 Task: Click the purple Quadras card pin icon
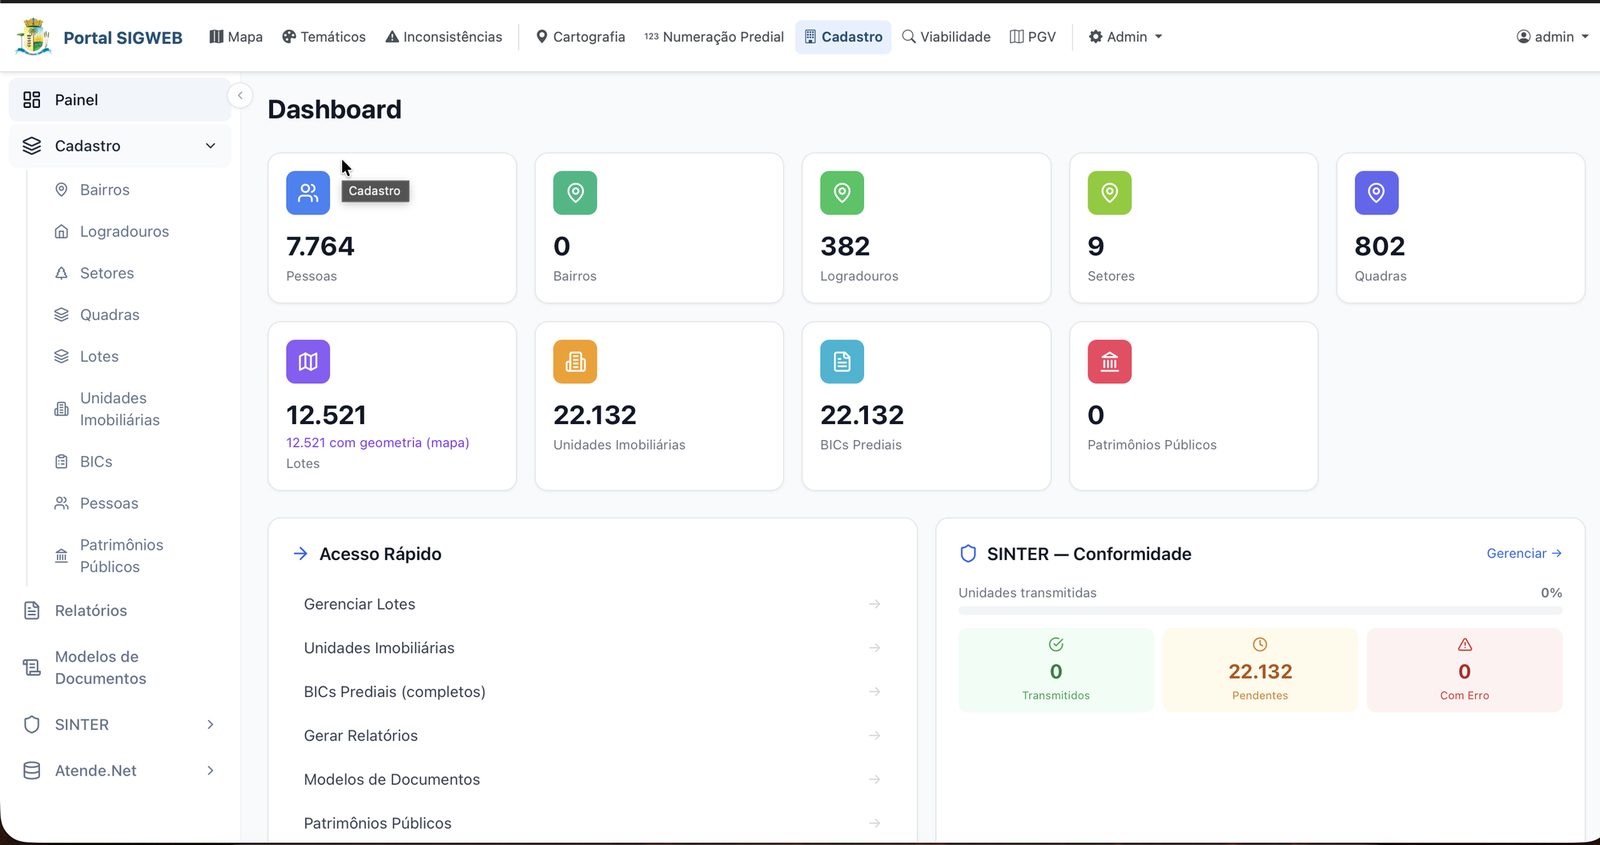tap(1377, 193)
